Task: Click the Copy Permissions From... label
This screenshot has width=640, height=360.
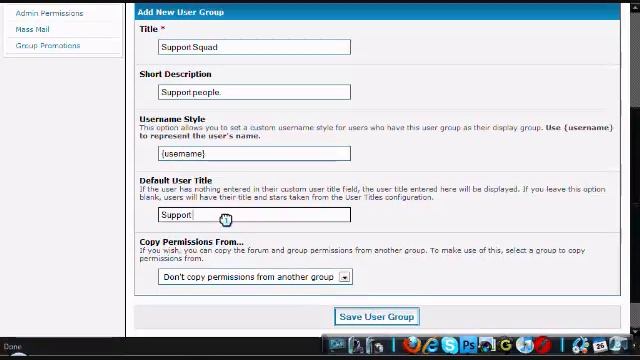Action: (x=191, y=242)
